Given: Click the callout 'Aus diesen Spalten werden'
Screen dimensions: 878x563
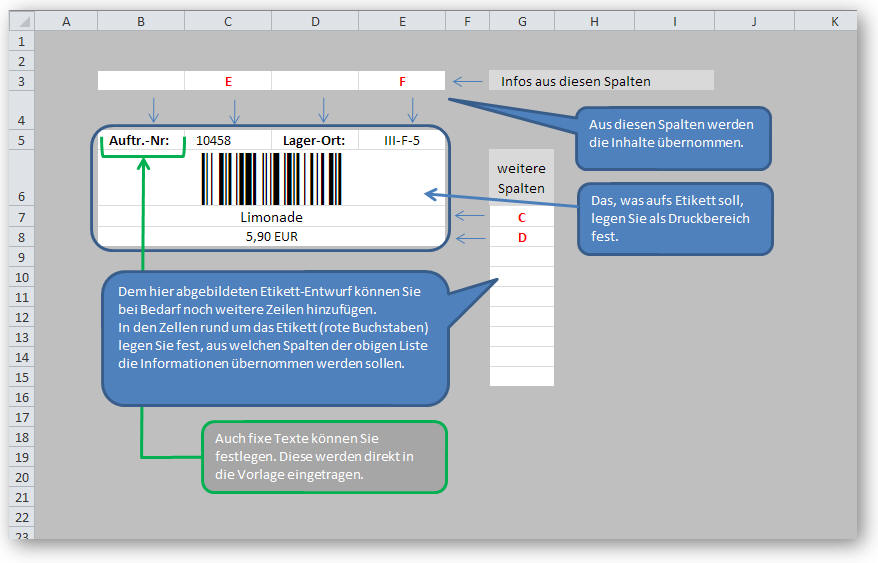Looking at the screenshot, I should click(x=673, y=138).
